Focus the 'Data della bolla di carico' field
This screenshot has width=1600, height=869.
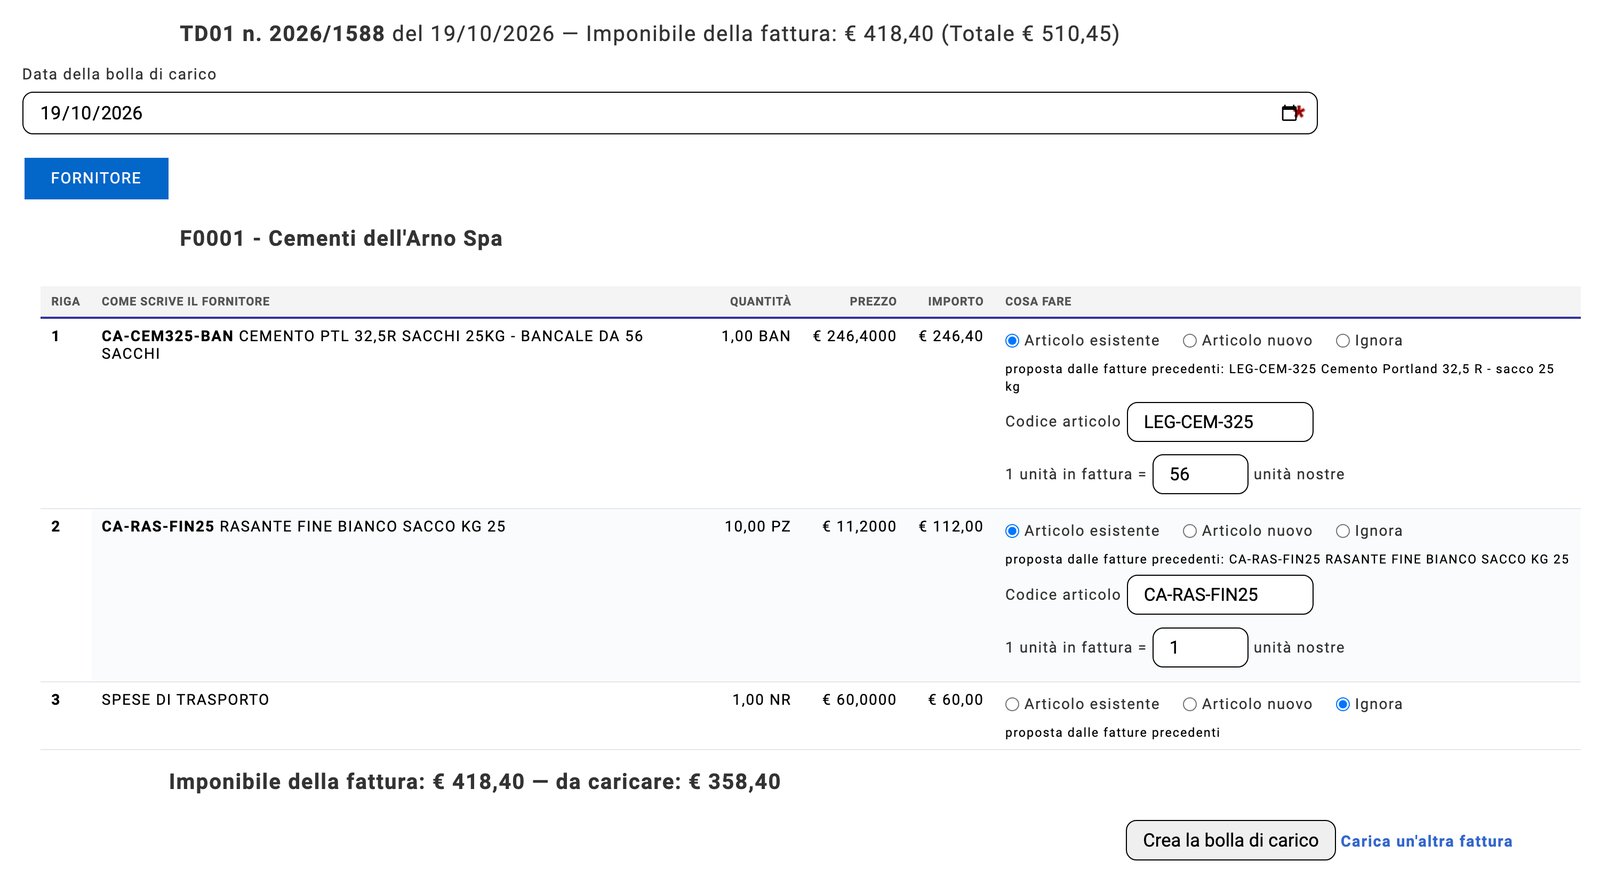[670, 113]
